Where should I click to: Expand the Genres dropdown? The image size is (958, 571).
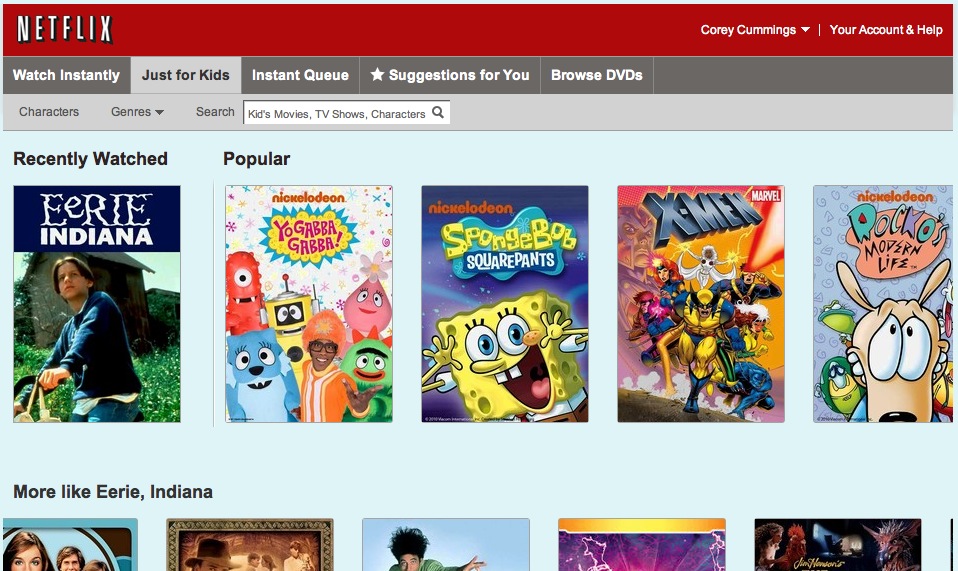pos(137,112)
